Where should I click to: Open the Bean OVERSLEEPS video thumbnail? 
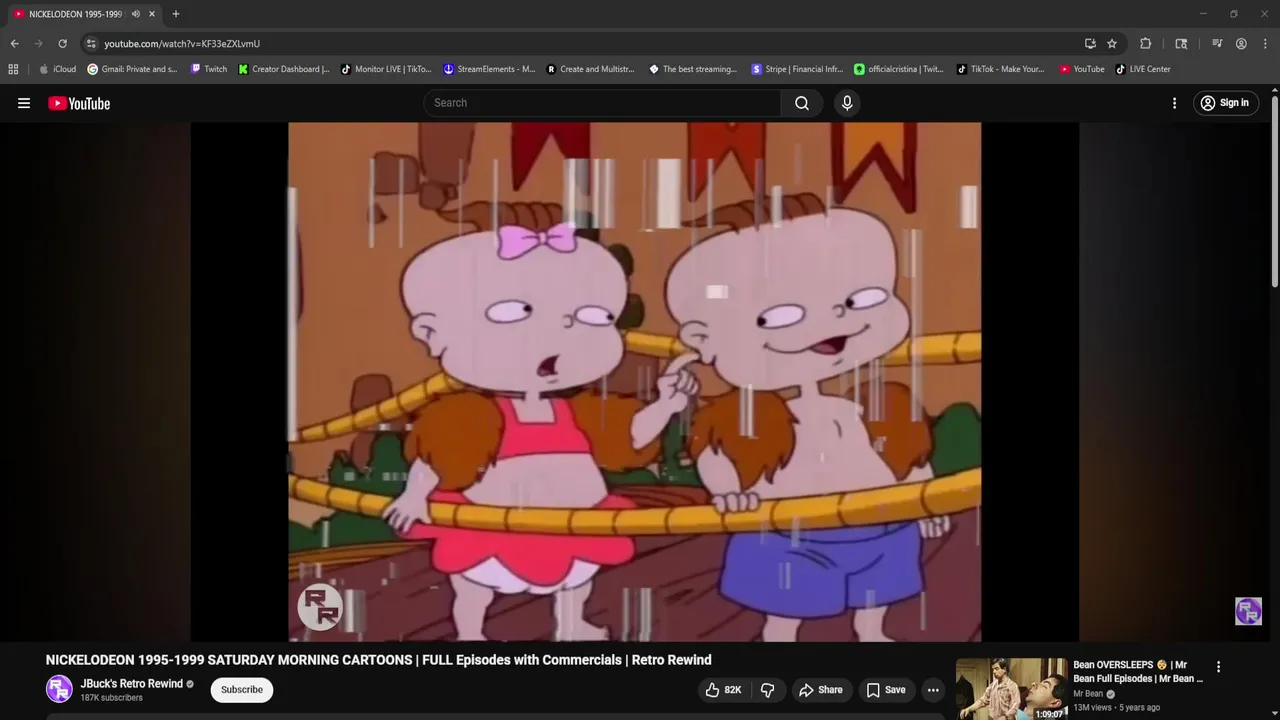point(1011,688)
